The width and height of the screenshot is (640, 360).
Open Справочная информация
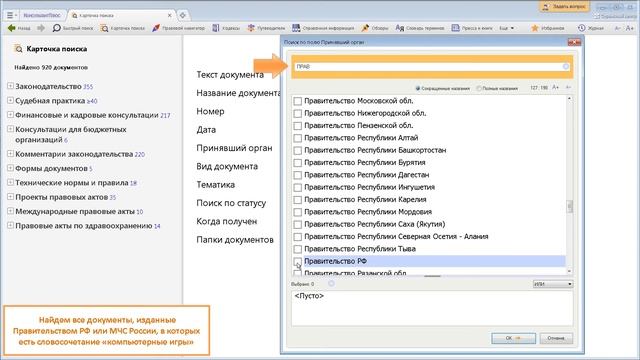tap(323, 28)
